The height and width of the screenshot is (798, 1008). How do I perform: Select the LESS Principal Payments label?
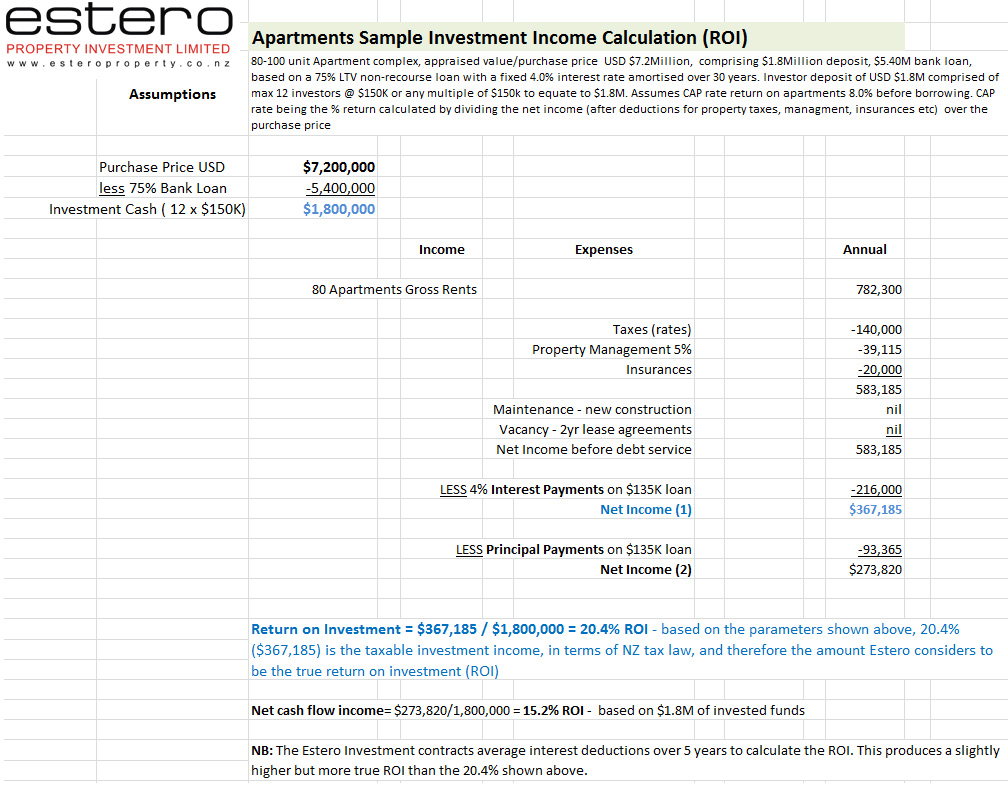[573, 549]
